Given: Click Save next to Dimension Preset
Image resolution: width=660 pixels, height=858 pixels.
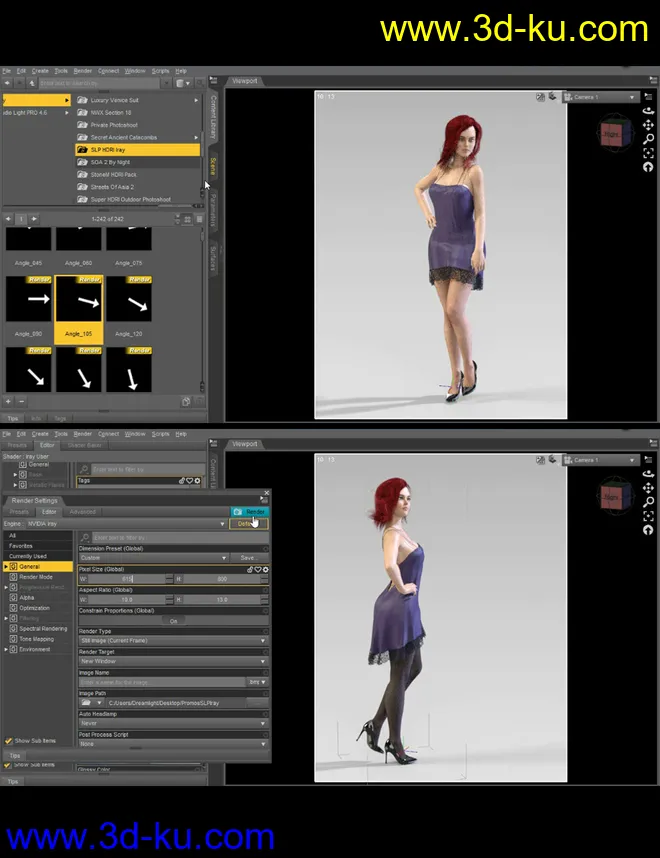Looking at the screenshot, I should [246, 558].
